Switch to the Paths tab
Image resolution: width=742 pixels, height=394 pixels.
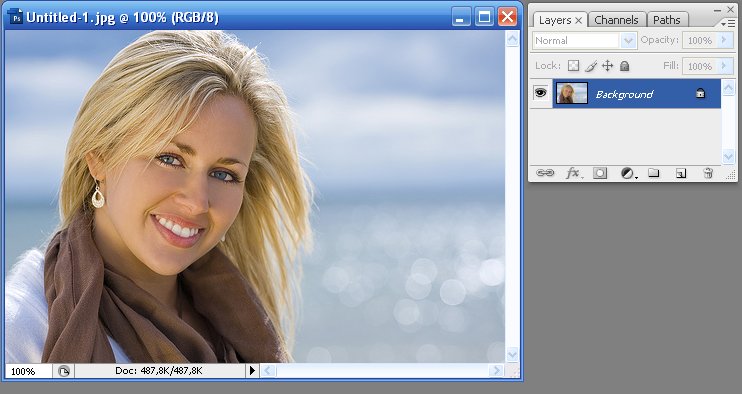point(666,20)
